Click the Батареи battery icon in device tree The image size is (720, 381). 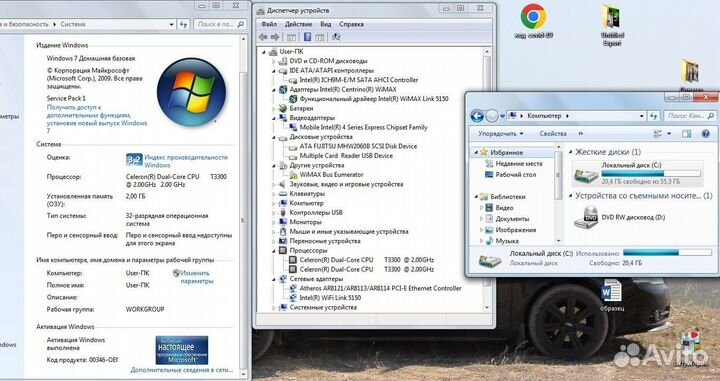283,109
